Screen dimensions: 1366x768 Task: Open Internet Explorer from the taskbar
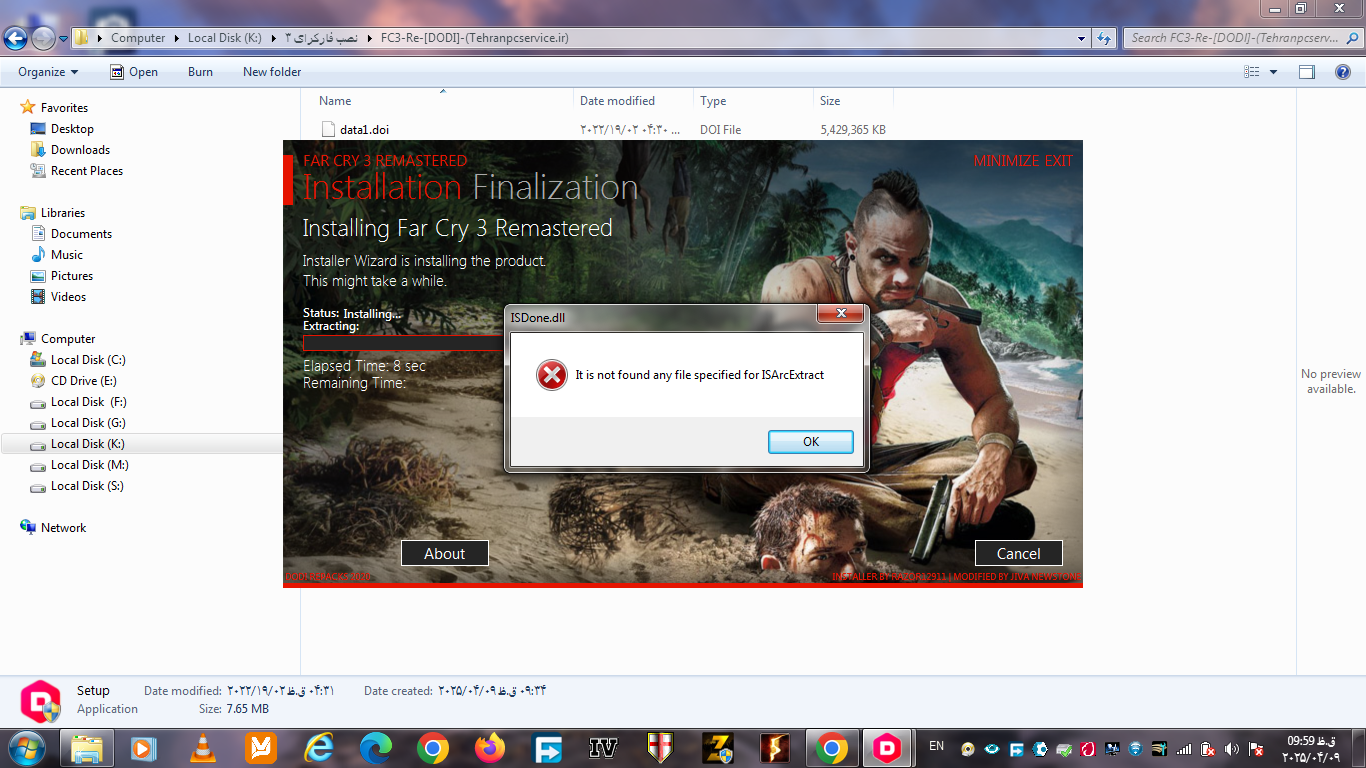[x=318, y=748]
